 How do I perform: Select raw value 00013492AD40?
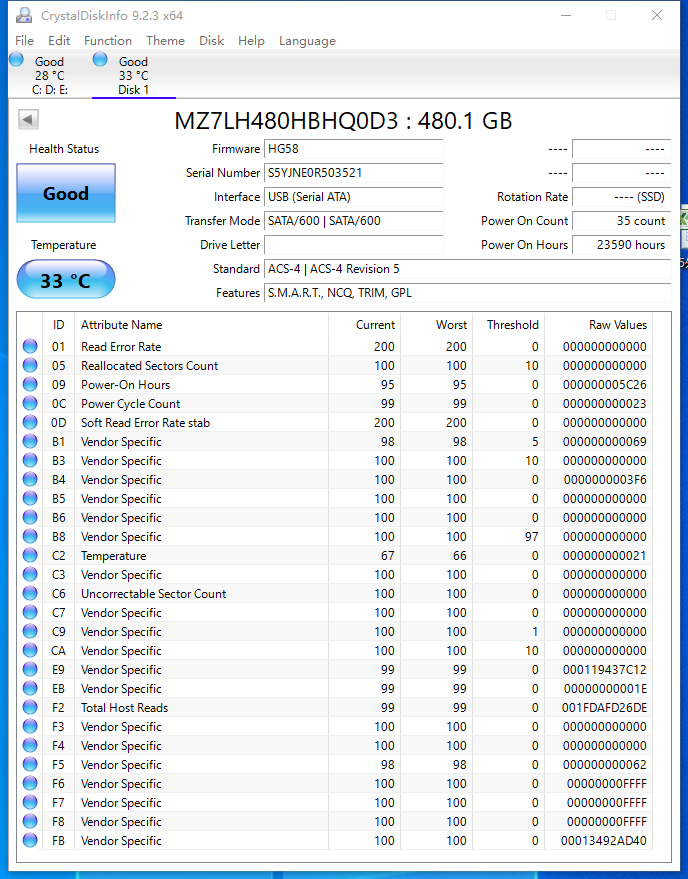[x=604, y=841]
